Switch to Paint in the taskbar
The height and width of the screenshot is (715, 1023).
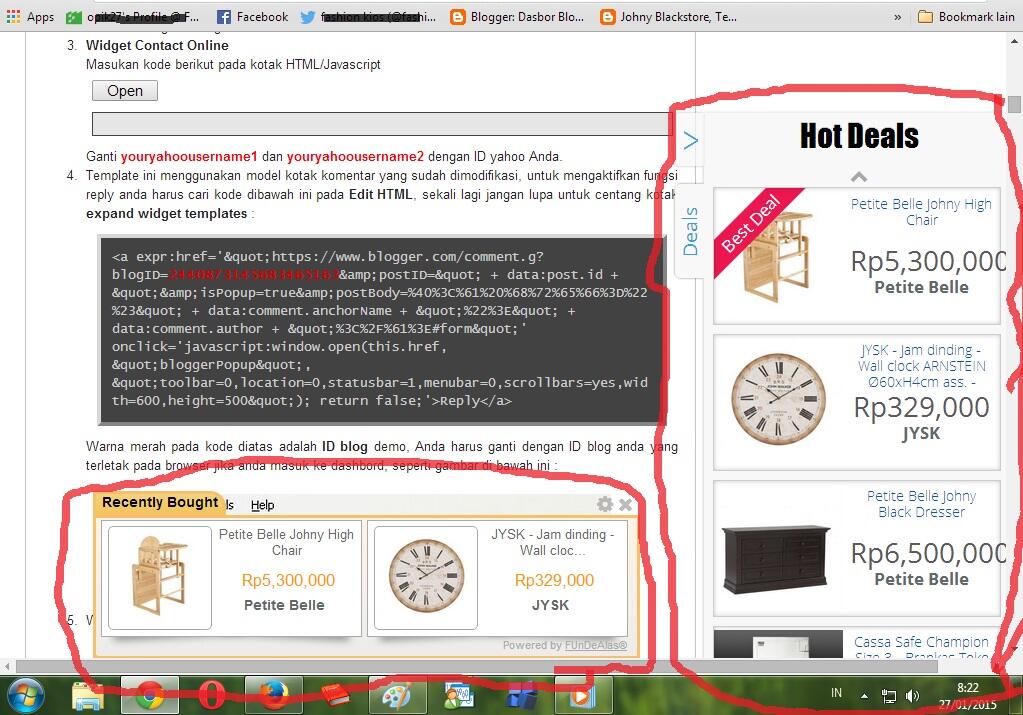(397, 696)
